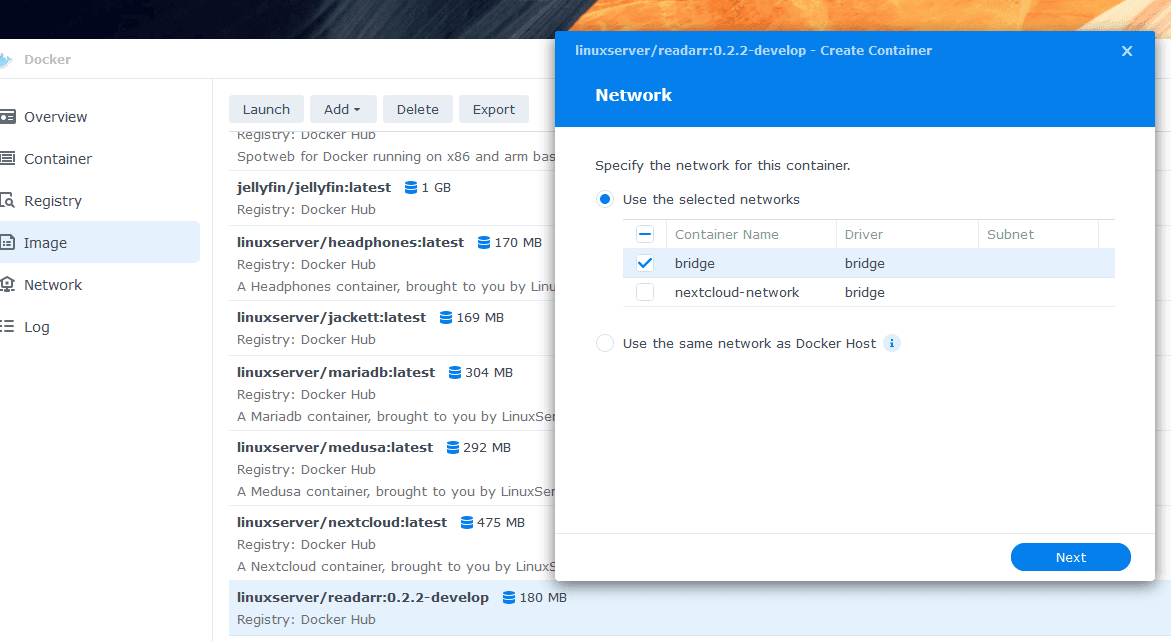Click Next in the Create Container dialog
Viewport: 1171px width, 642px height.
click(x=1070, y=557)
